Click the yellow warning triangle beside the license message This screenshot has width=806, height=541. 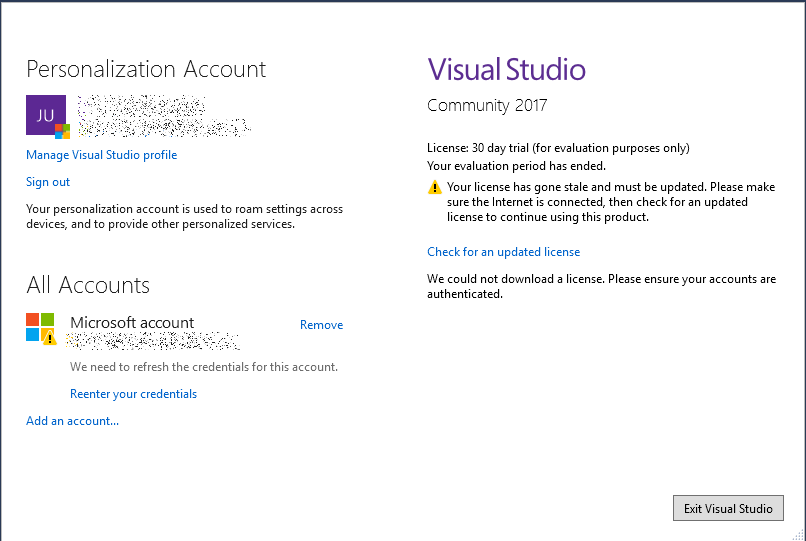pyautogui.click(x=434, y=188)
